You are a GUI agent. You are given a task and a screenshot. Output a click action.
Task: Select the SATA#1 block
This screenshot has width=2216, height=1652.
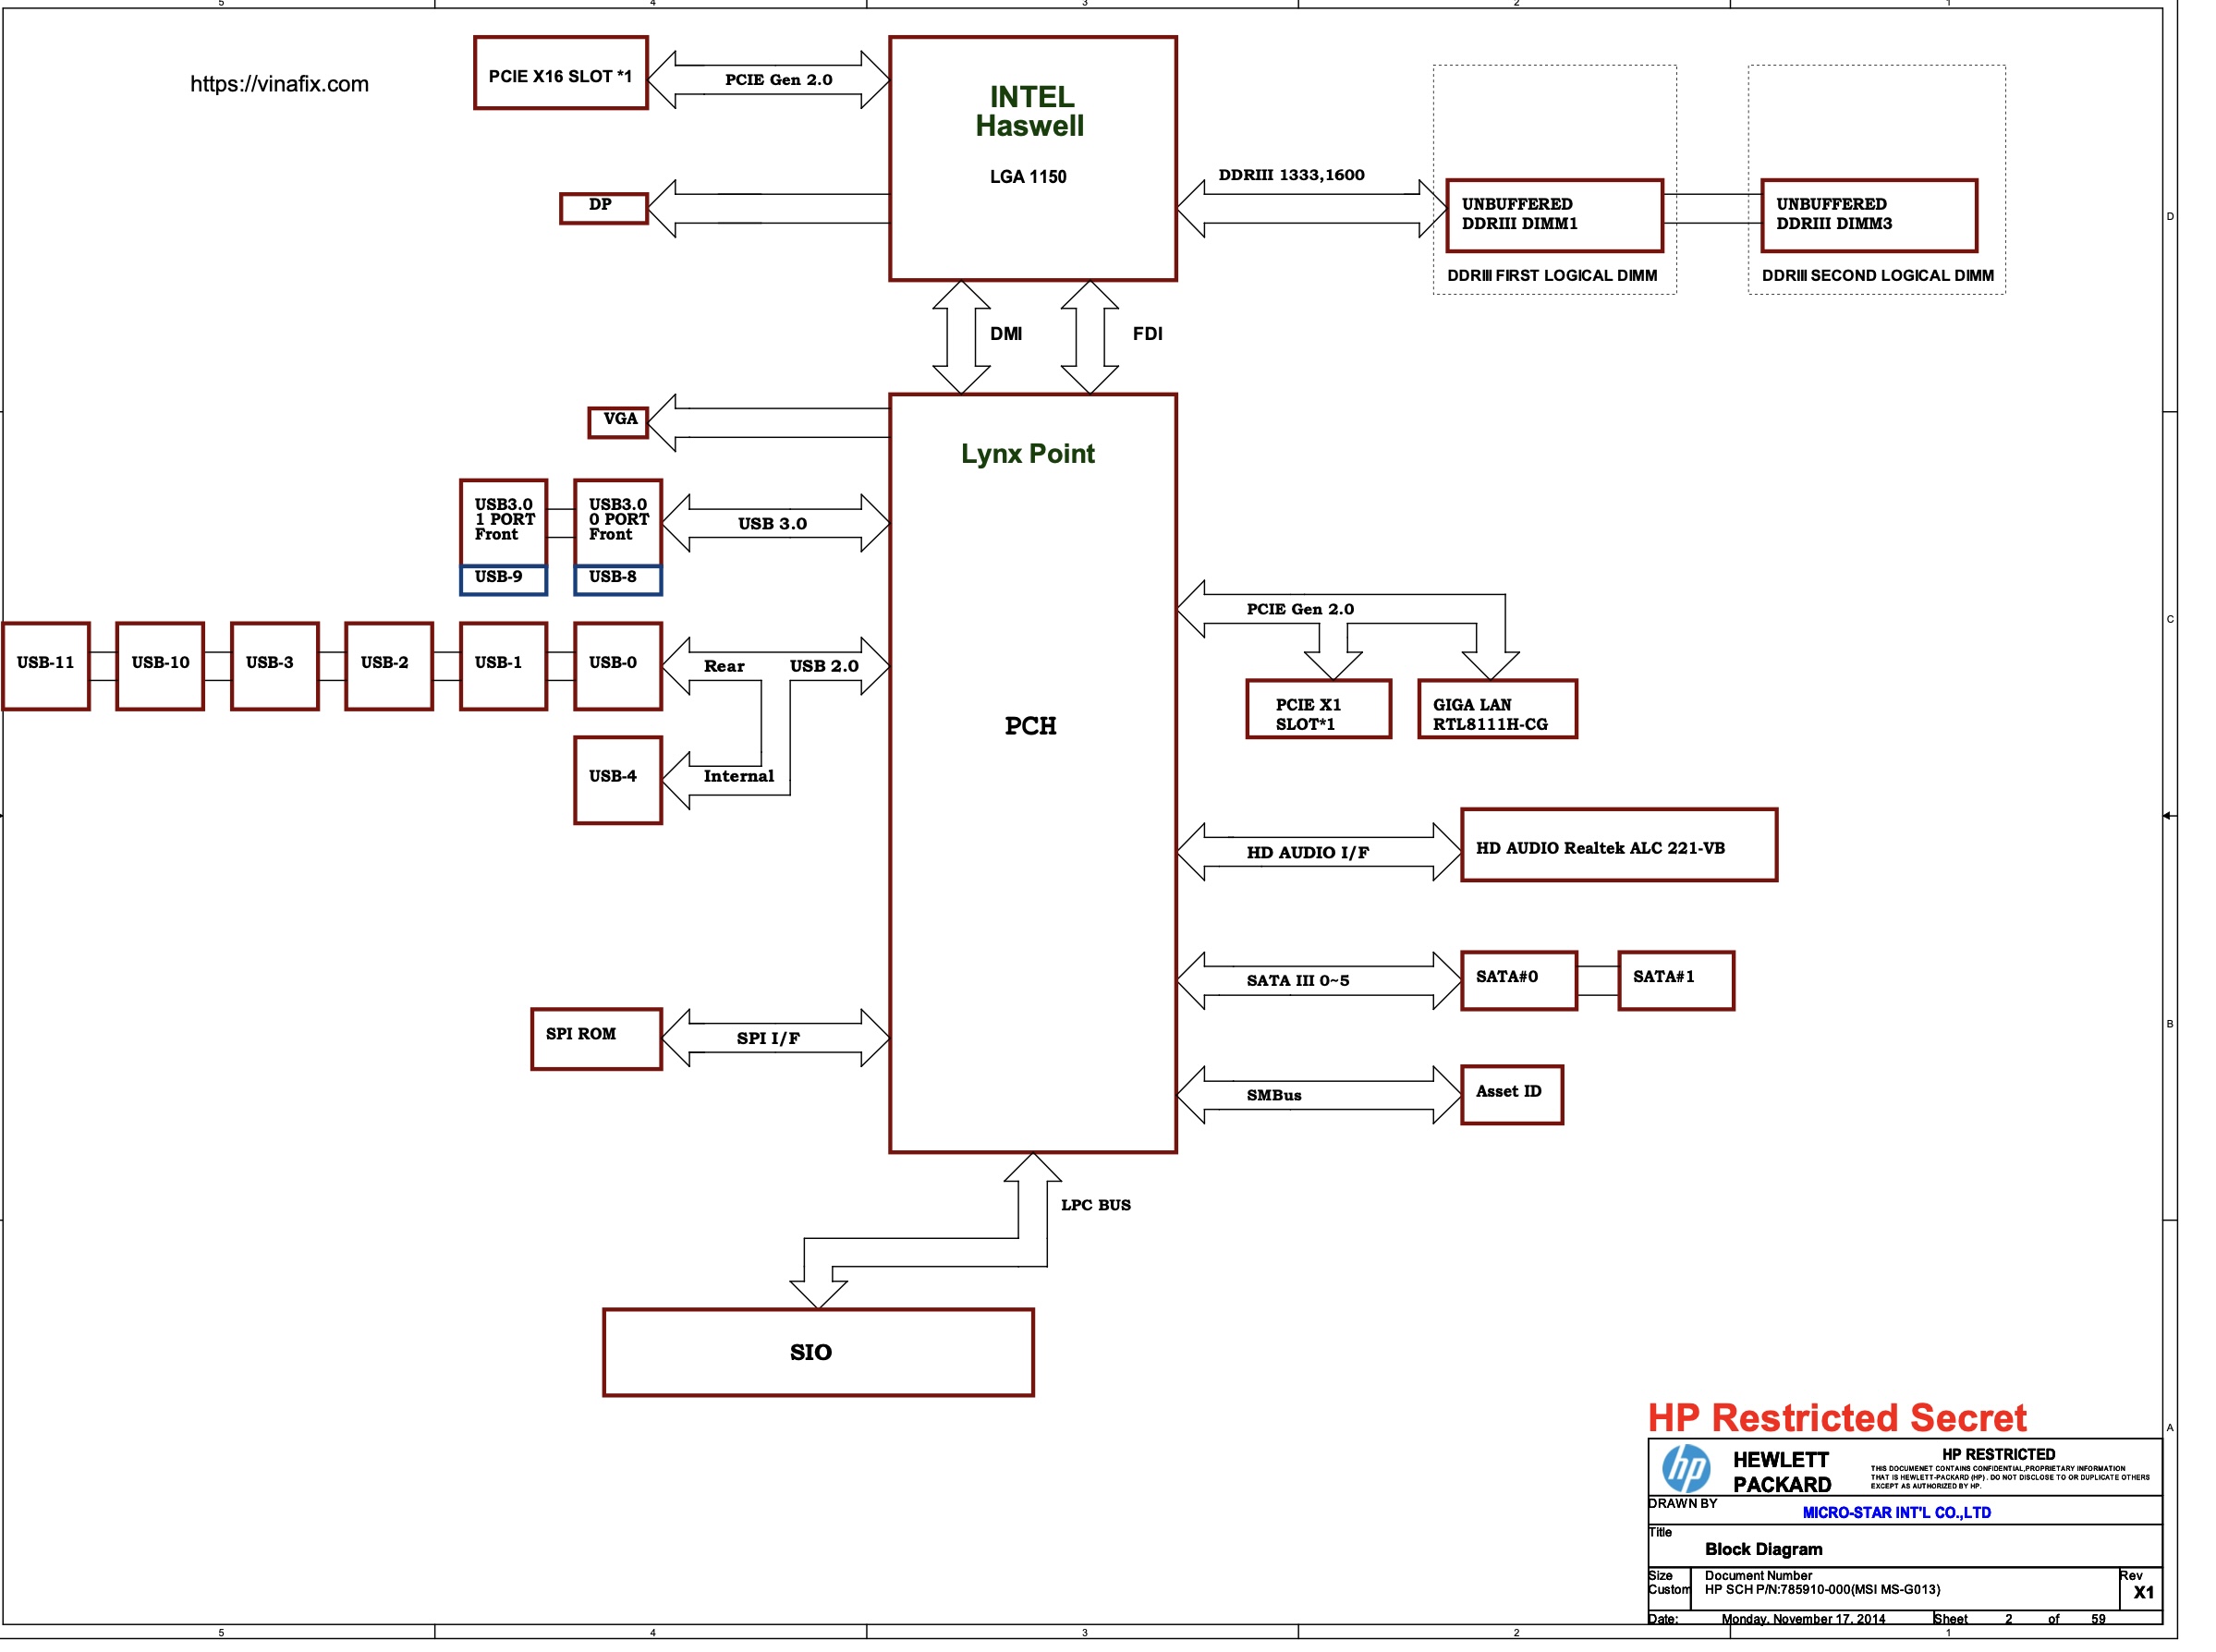point(1675,981)
